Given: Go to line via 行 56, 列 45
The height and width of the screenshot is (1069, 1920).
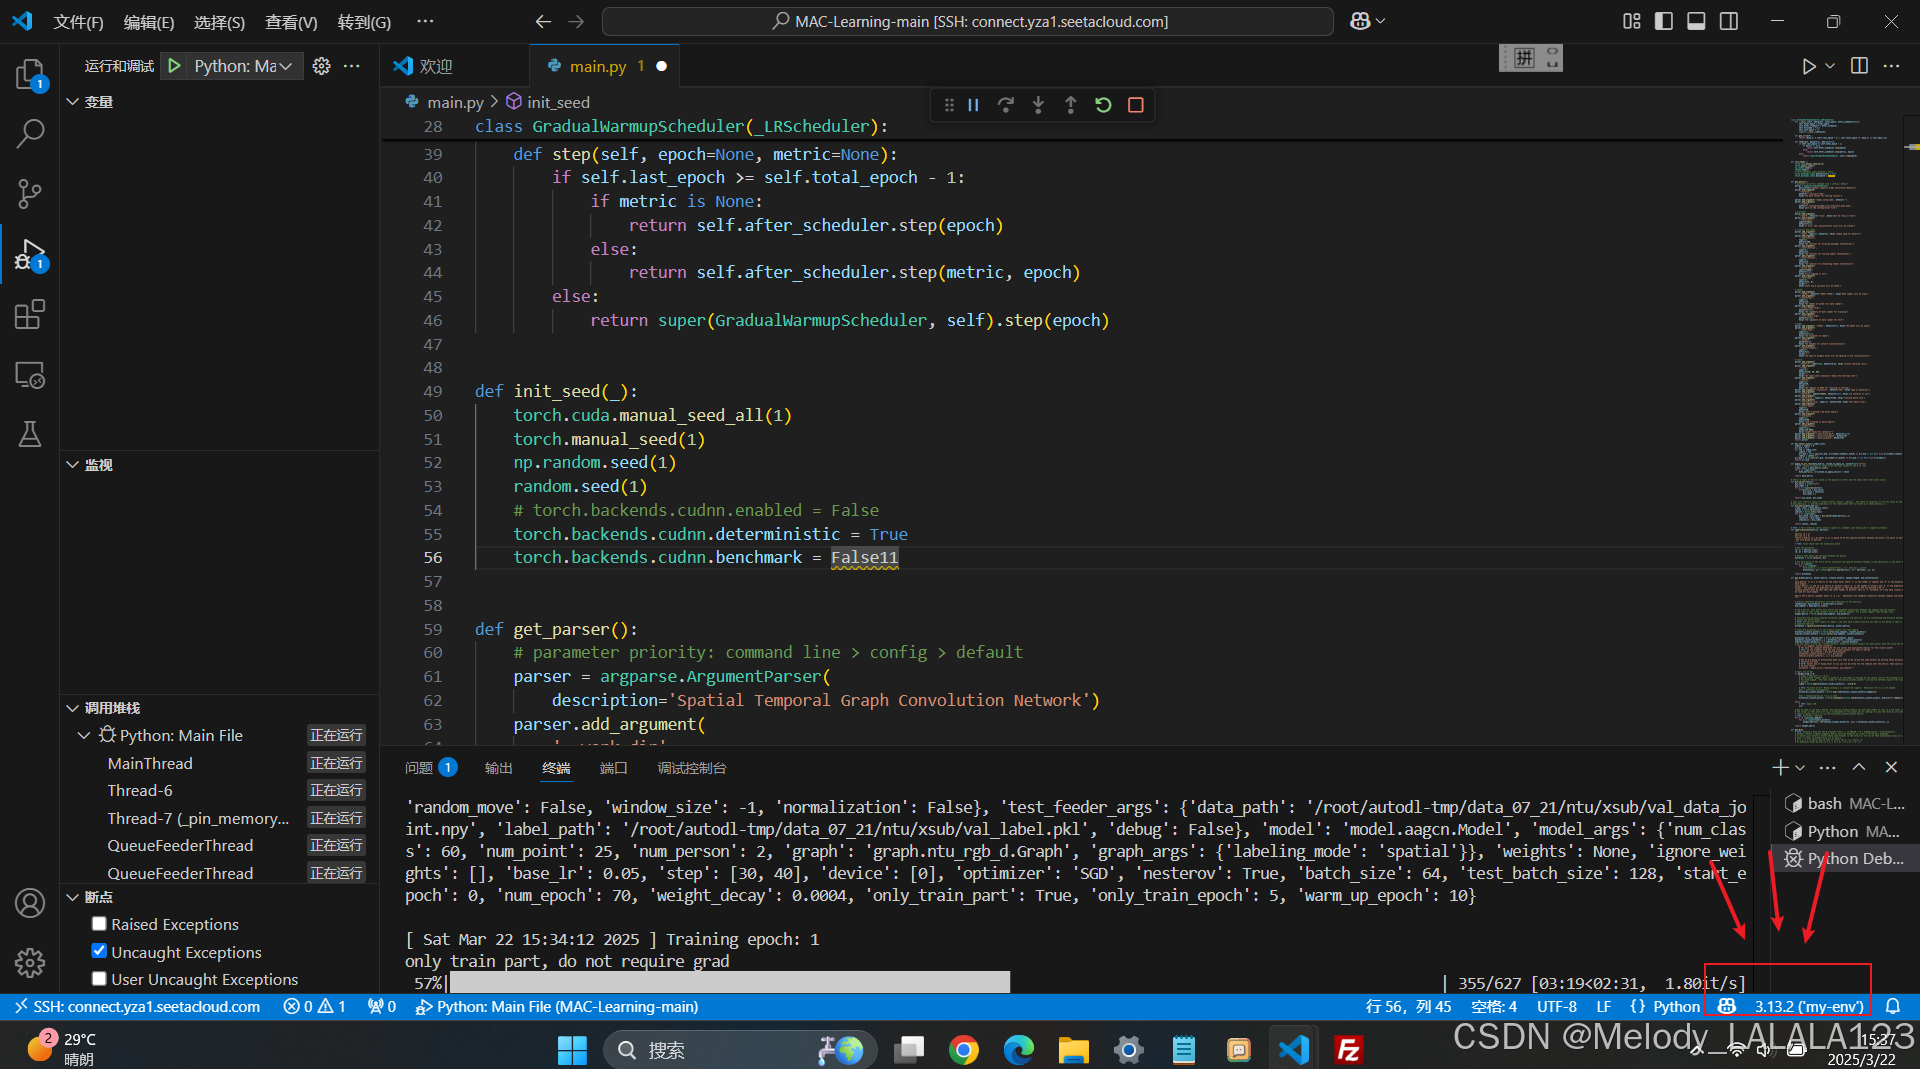Looking at the screenshot, I should 1408,1006.
